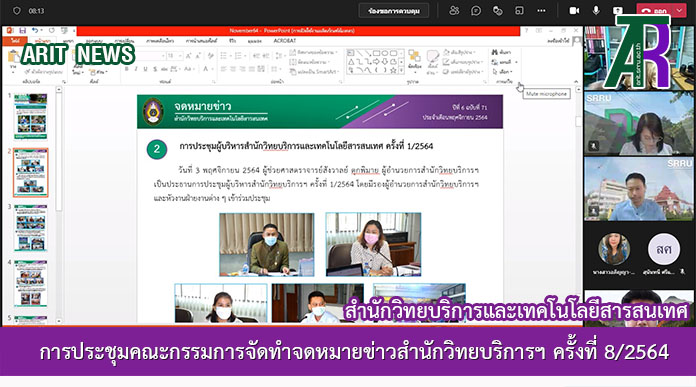Viewport: 696px width, 387px height.
Task: Open the rooms icon in Teams toolbar
Action: click(519, 11)
